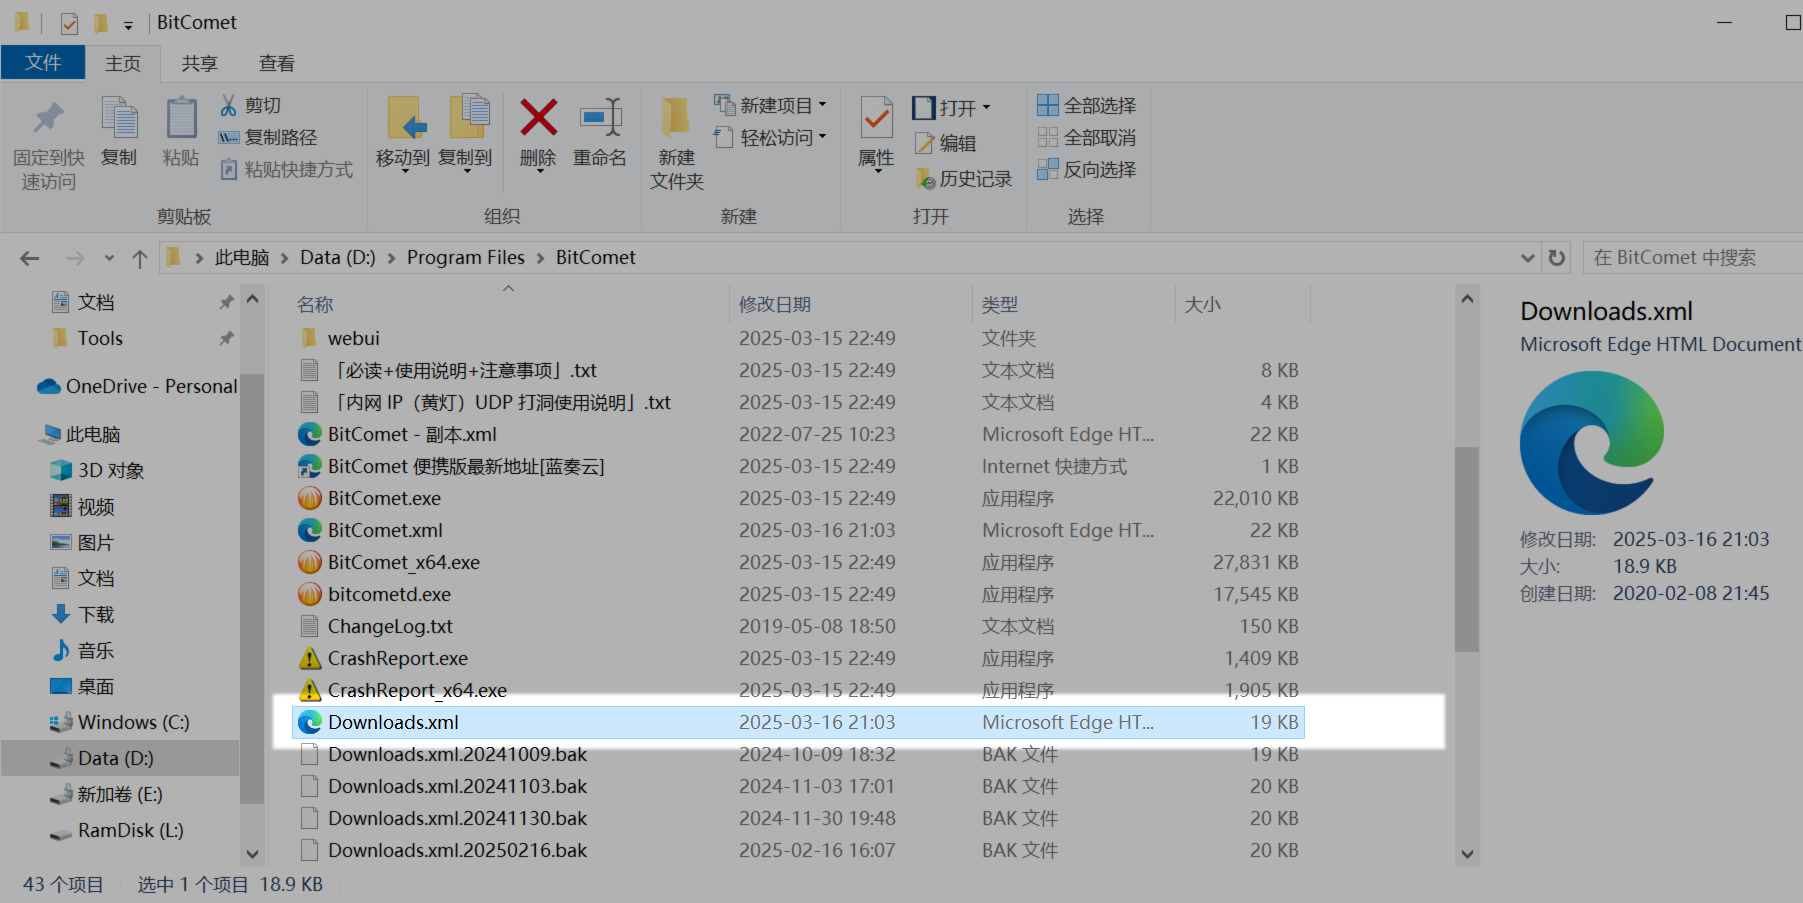The image size is (1803, 903).
Task: Click 此电脑 in address breadcrumb
Action: tap(242, 257)
